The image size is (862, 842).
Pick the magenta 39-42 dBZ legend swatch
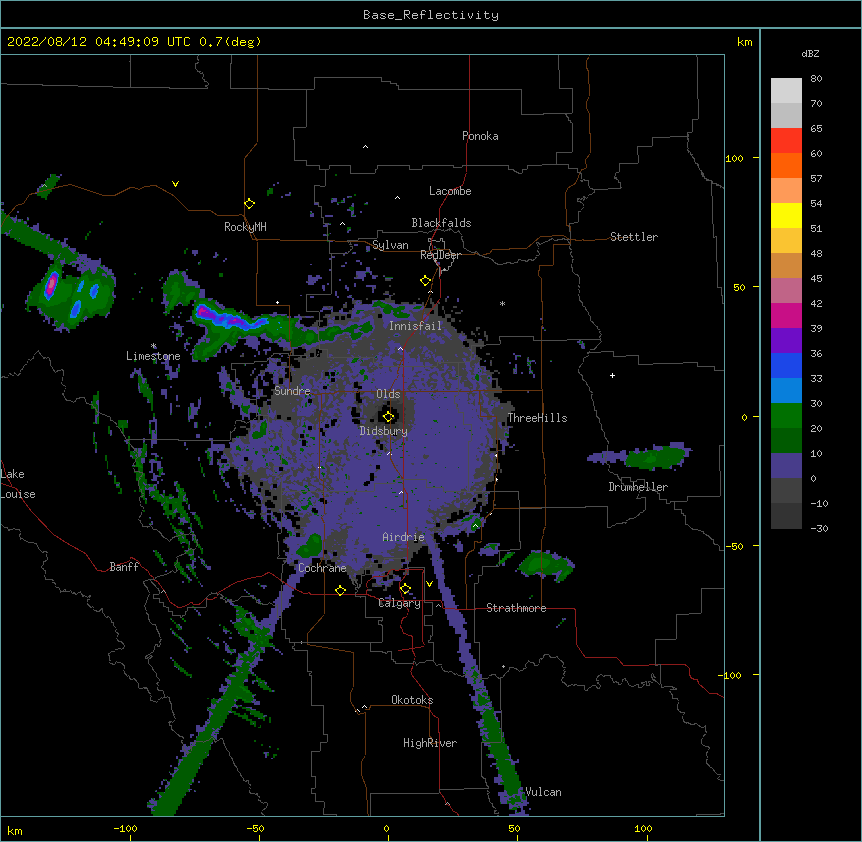tap(786, 315)
